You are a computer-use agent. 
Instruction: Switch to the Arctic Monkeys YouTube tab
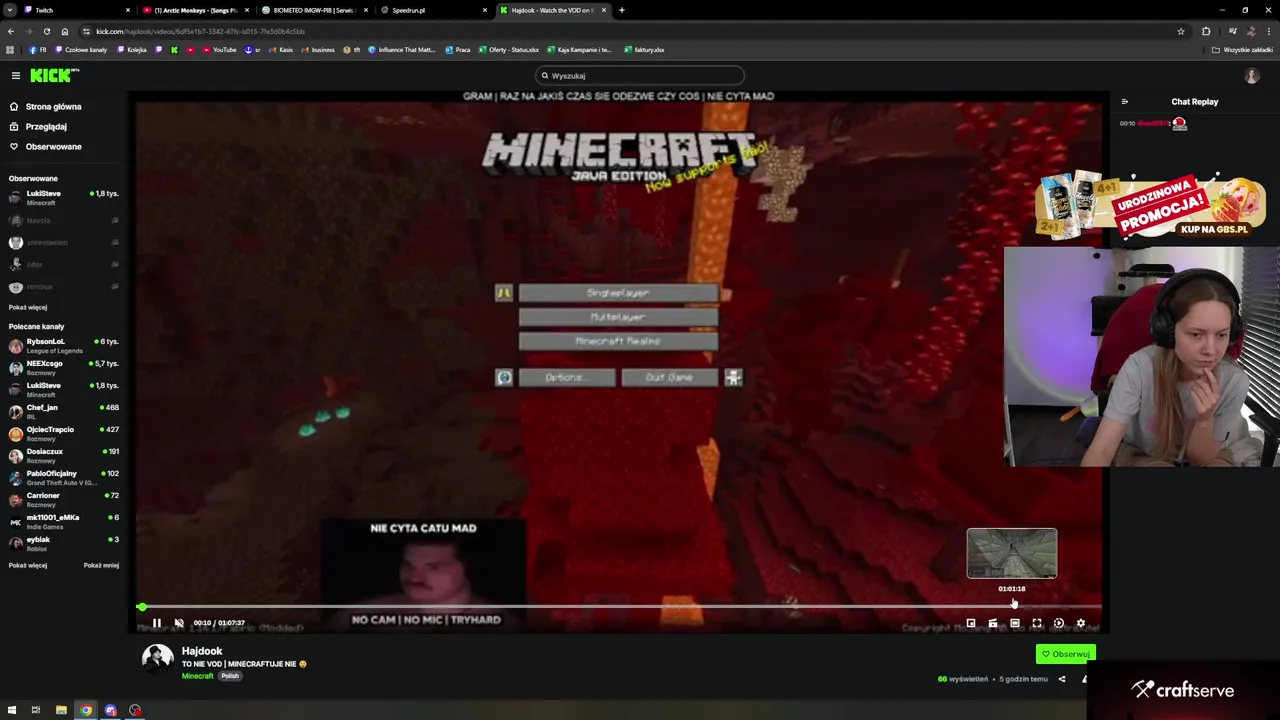pos(196,10)
